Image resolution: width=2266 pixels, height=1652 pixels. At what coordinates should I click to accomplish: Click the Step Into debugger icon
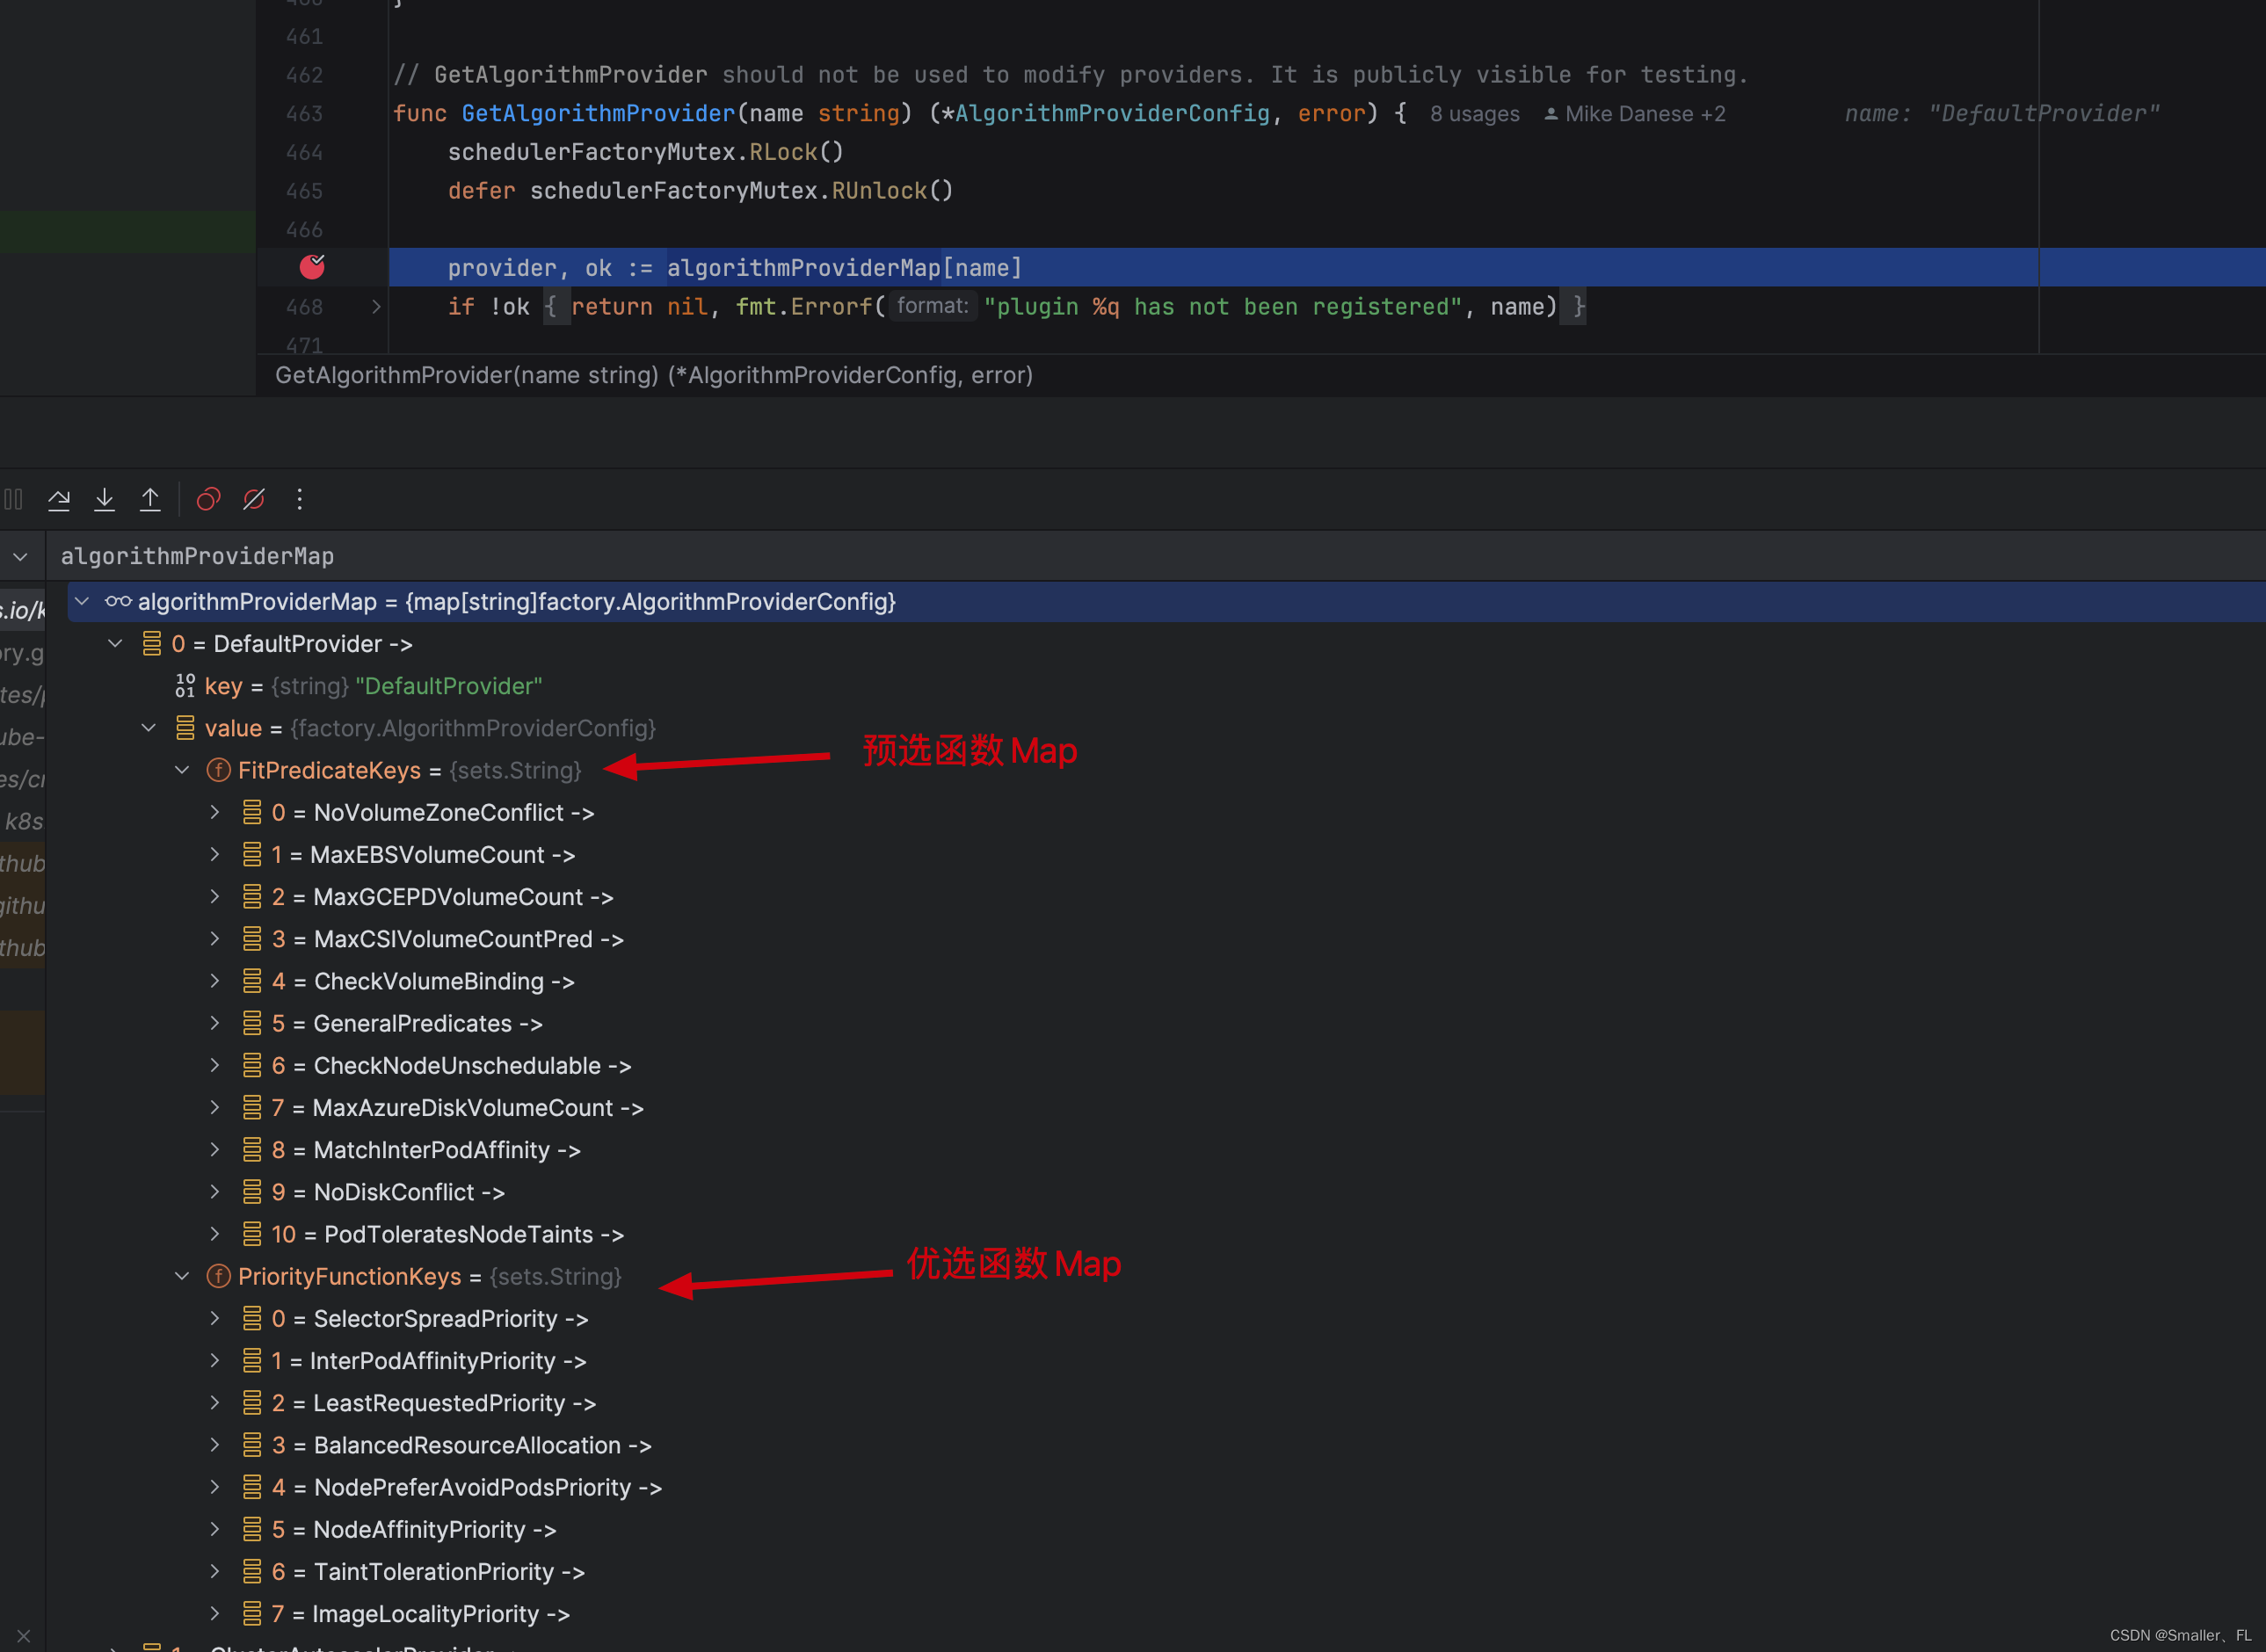click(104, 499)
